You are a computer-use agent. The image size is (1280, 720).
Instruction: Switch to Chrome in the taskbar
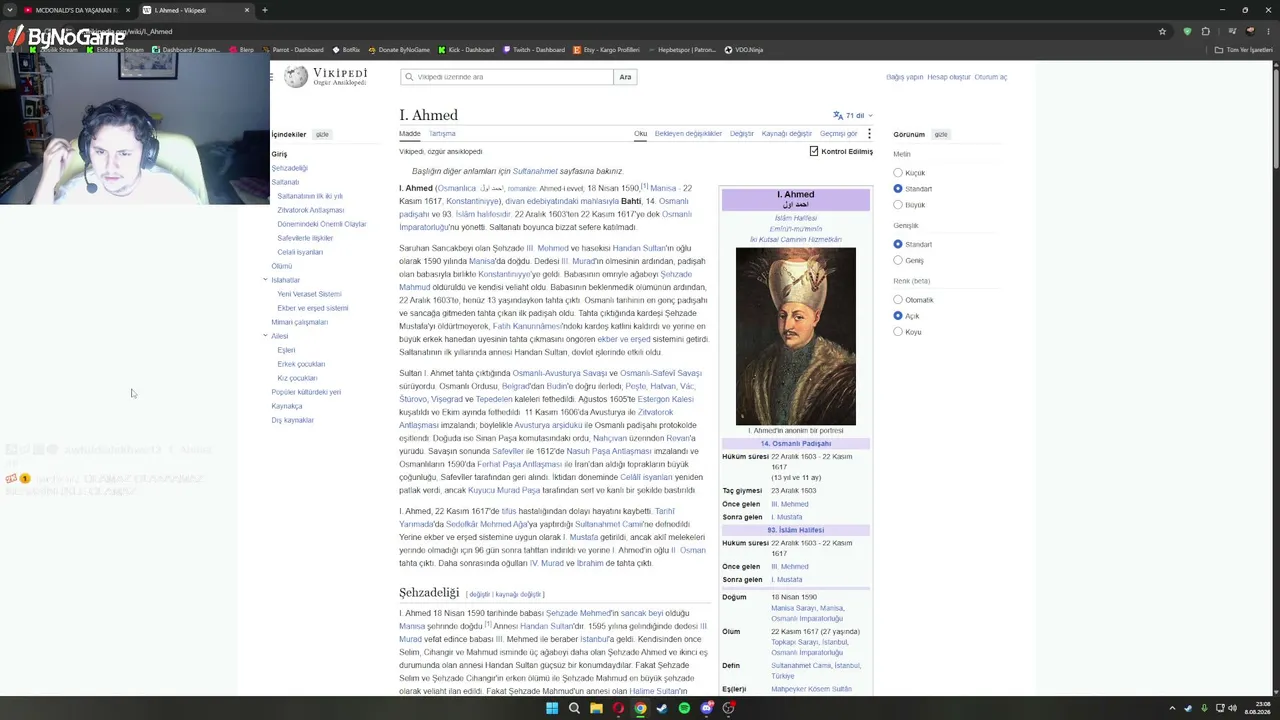(640, 708)
